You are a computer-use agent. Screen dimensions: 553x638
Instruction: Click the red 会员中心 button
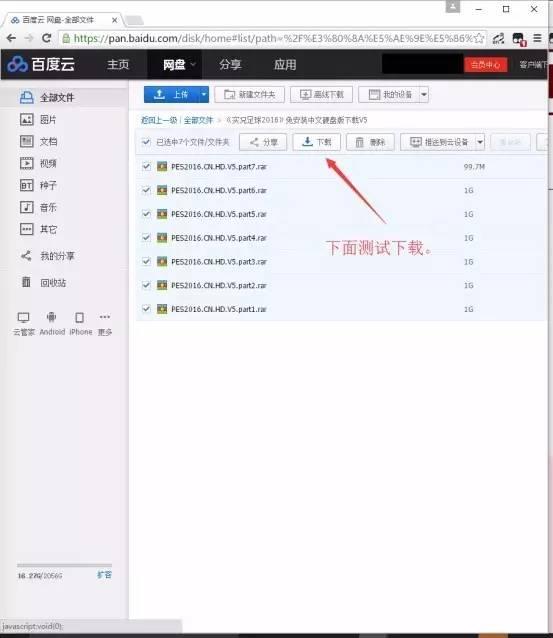click(485, 64)
